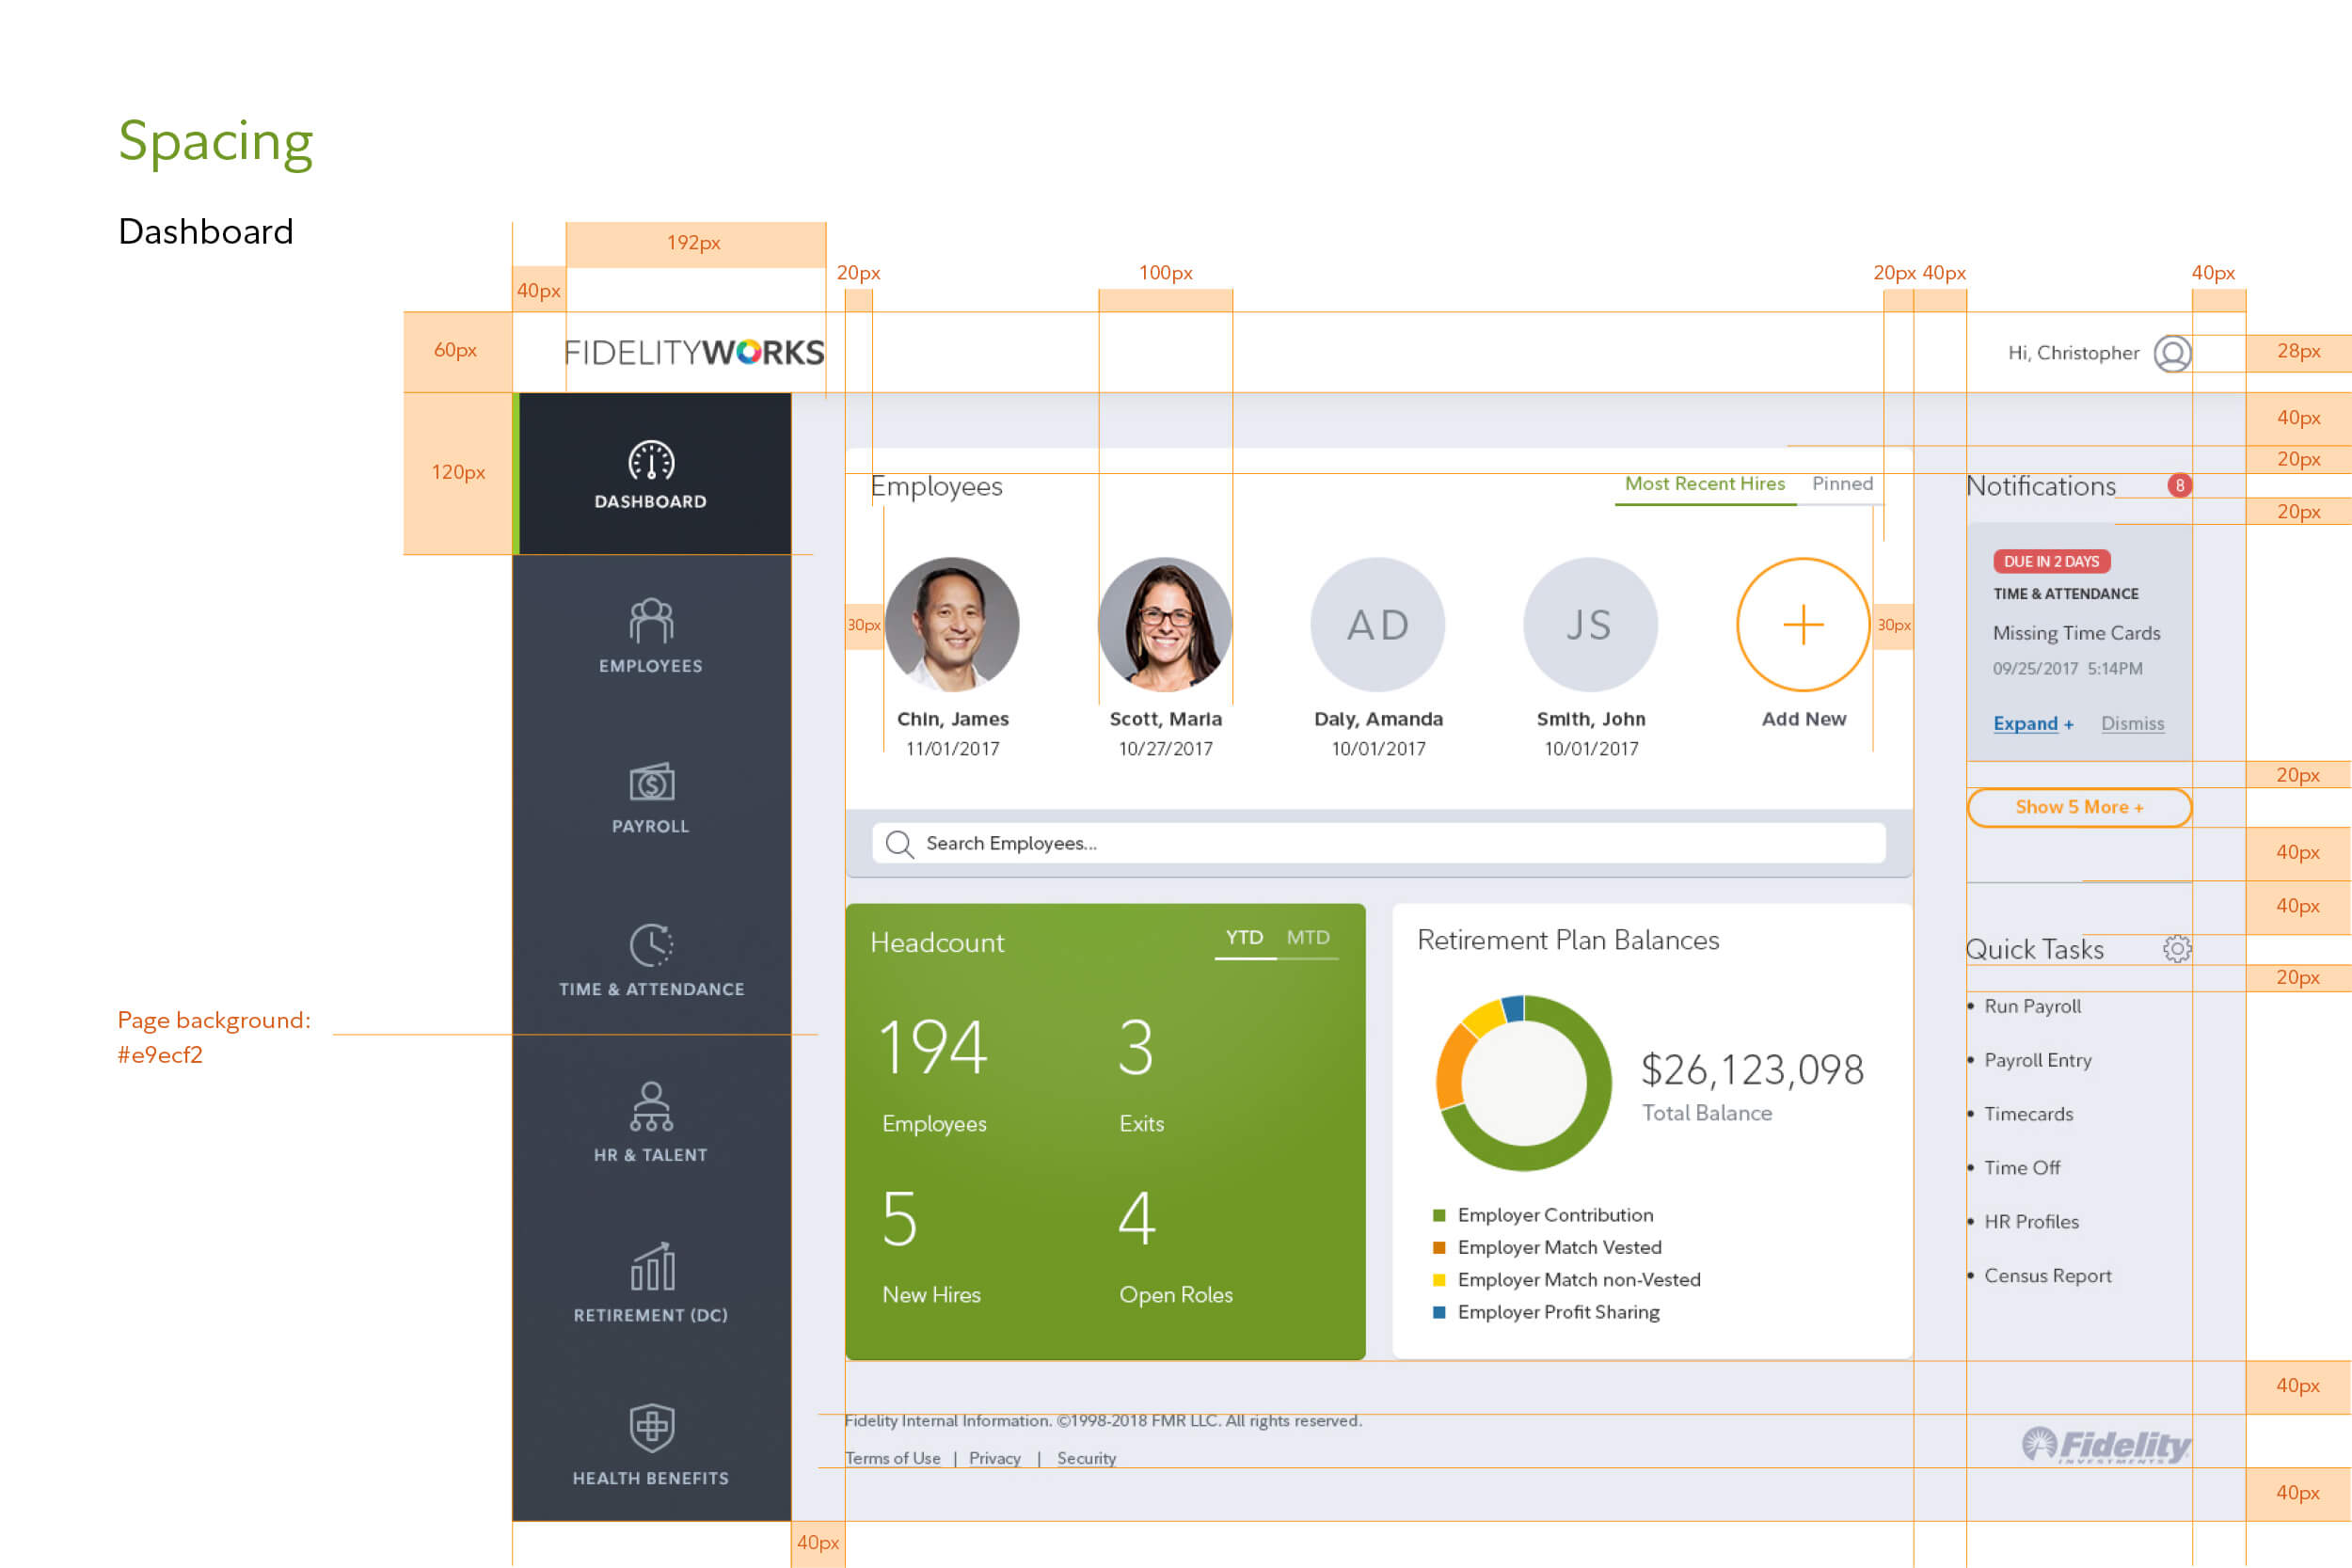This screenshot has height=1568, width=2352.
Task: Open the Retirement (DC) chart icon
Action: point(651,1268)
